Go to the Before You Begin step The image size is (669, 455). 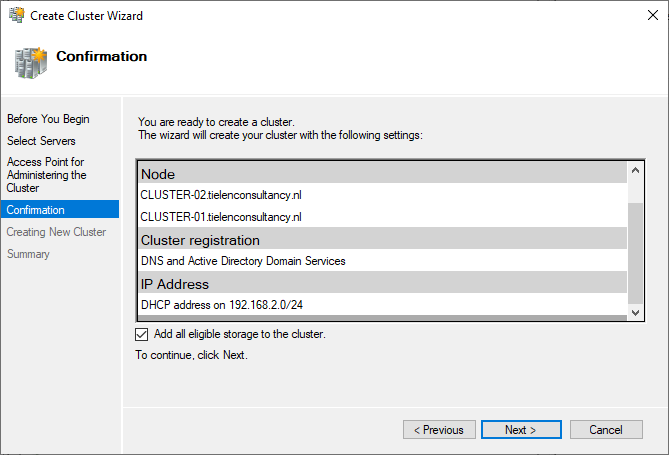click(x=48, y=119)
